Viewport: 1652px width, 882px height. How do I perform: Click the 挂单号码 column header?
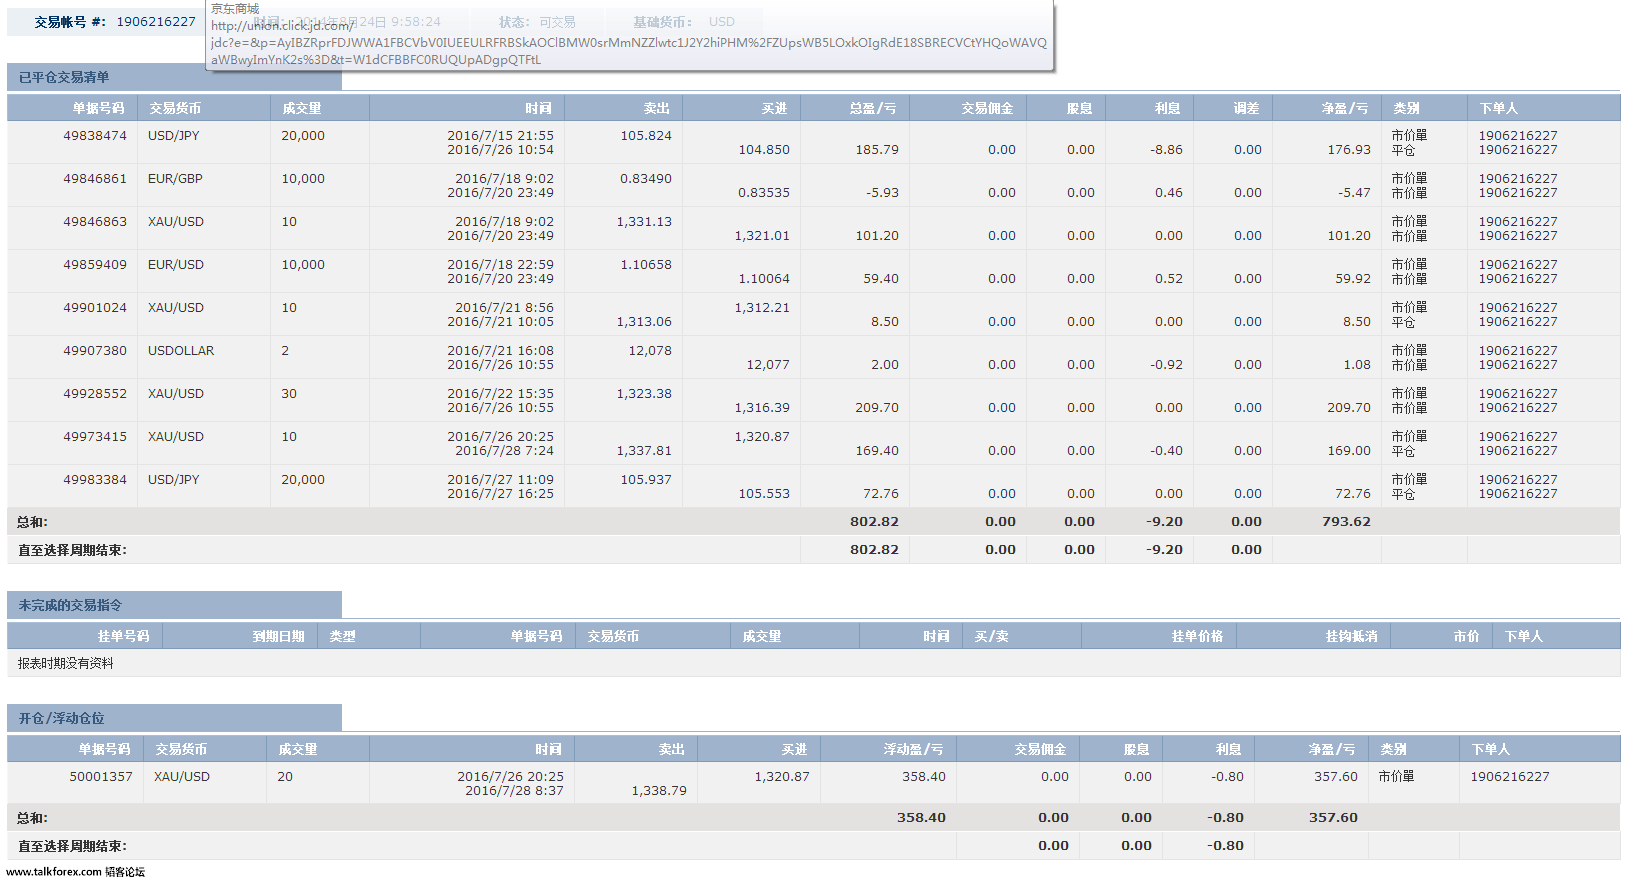coord(123,636)
